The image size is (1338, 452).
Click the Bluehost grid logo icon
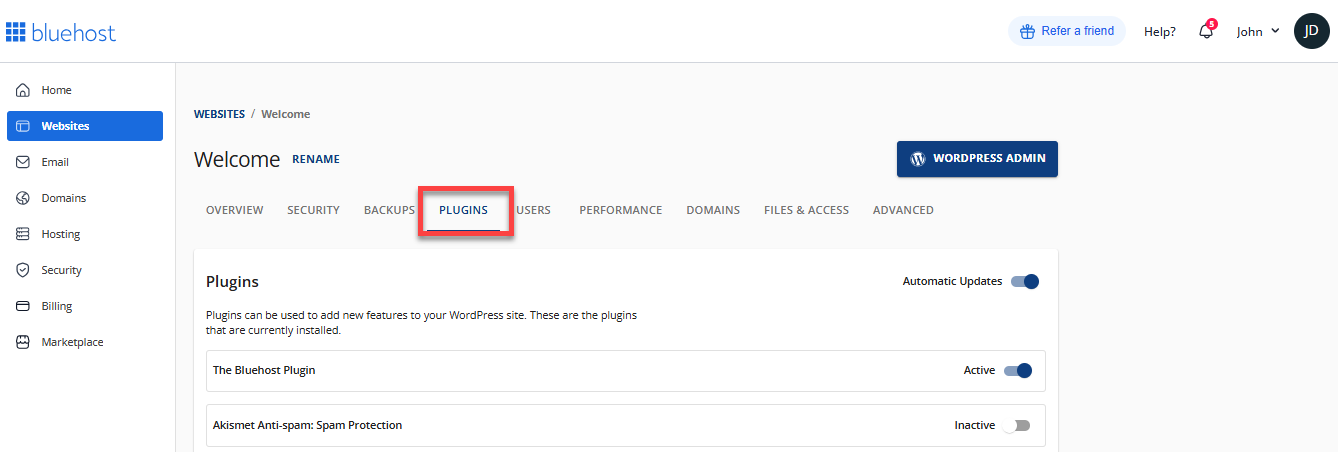coord(15,32)
